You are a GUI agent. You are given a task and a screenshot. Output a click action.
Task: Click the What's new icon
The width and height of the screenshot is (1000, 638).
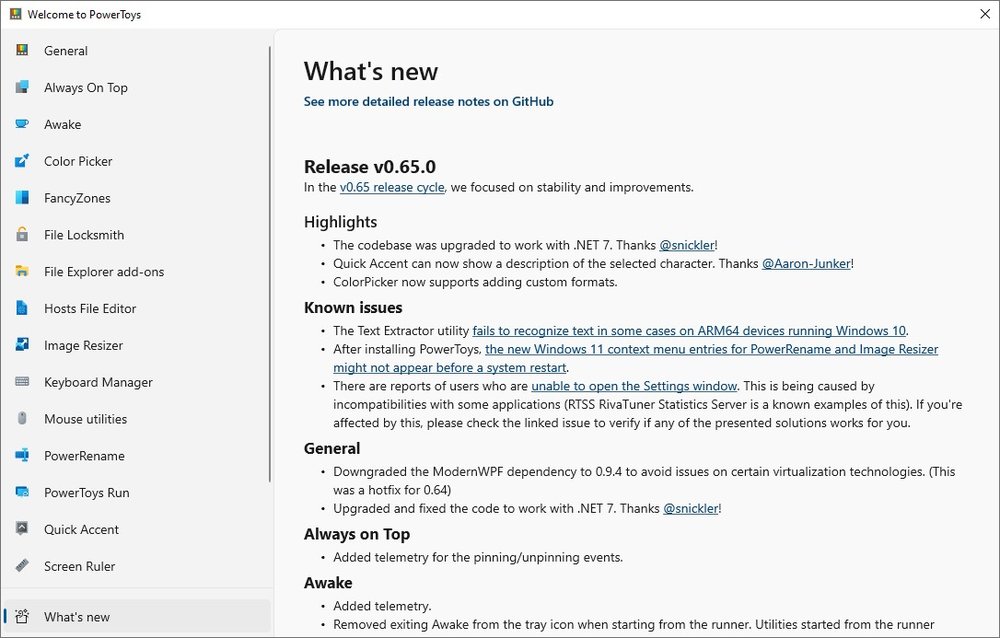[22, 616]
